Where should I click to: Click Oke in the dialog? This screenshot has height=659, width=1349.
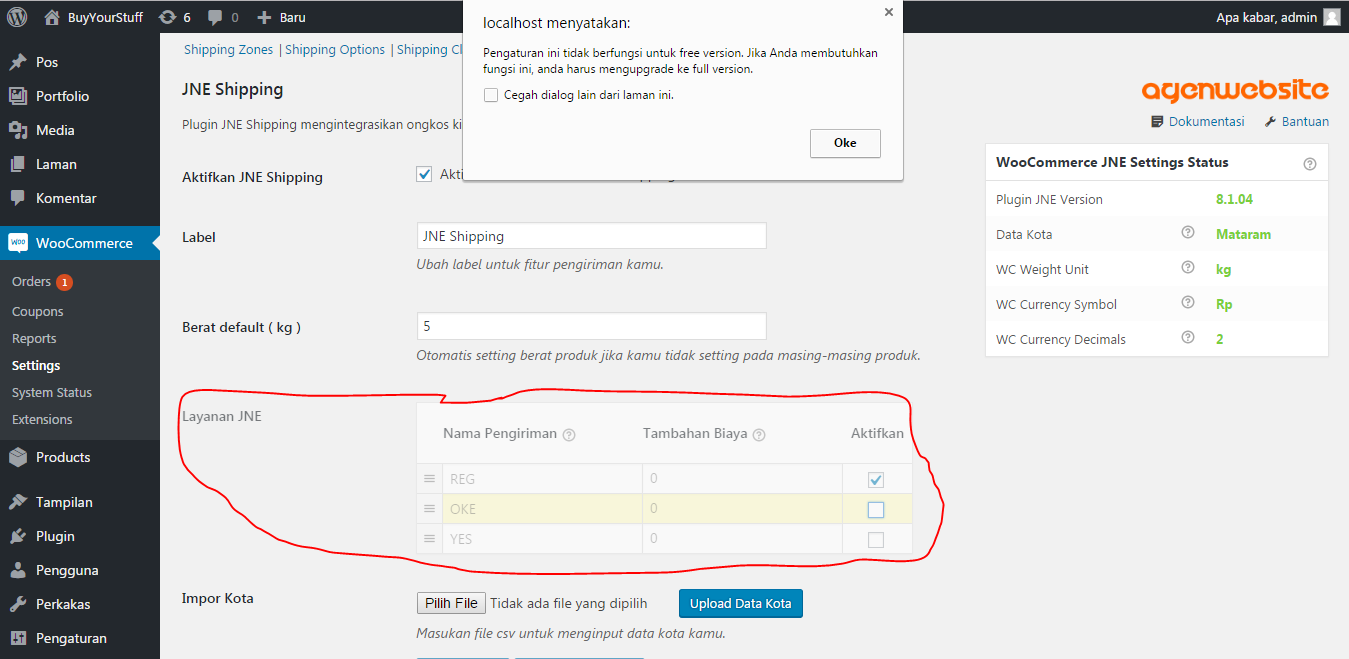pyautogui.click(x=845, y=143)
